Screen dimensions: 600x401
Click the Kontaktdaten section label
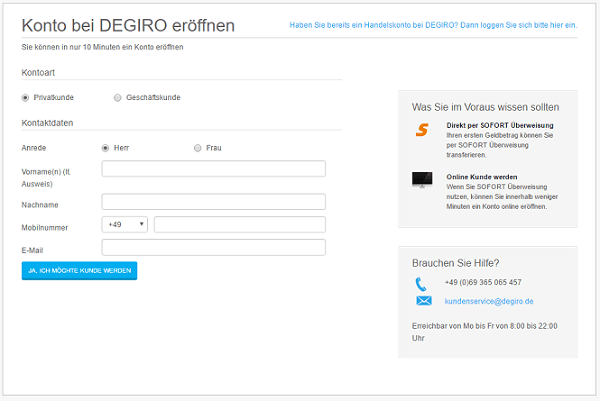(x=47, y=123)
